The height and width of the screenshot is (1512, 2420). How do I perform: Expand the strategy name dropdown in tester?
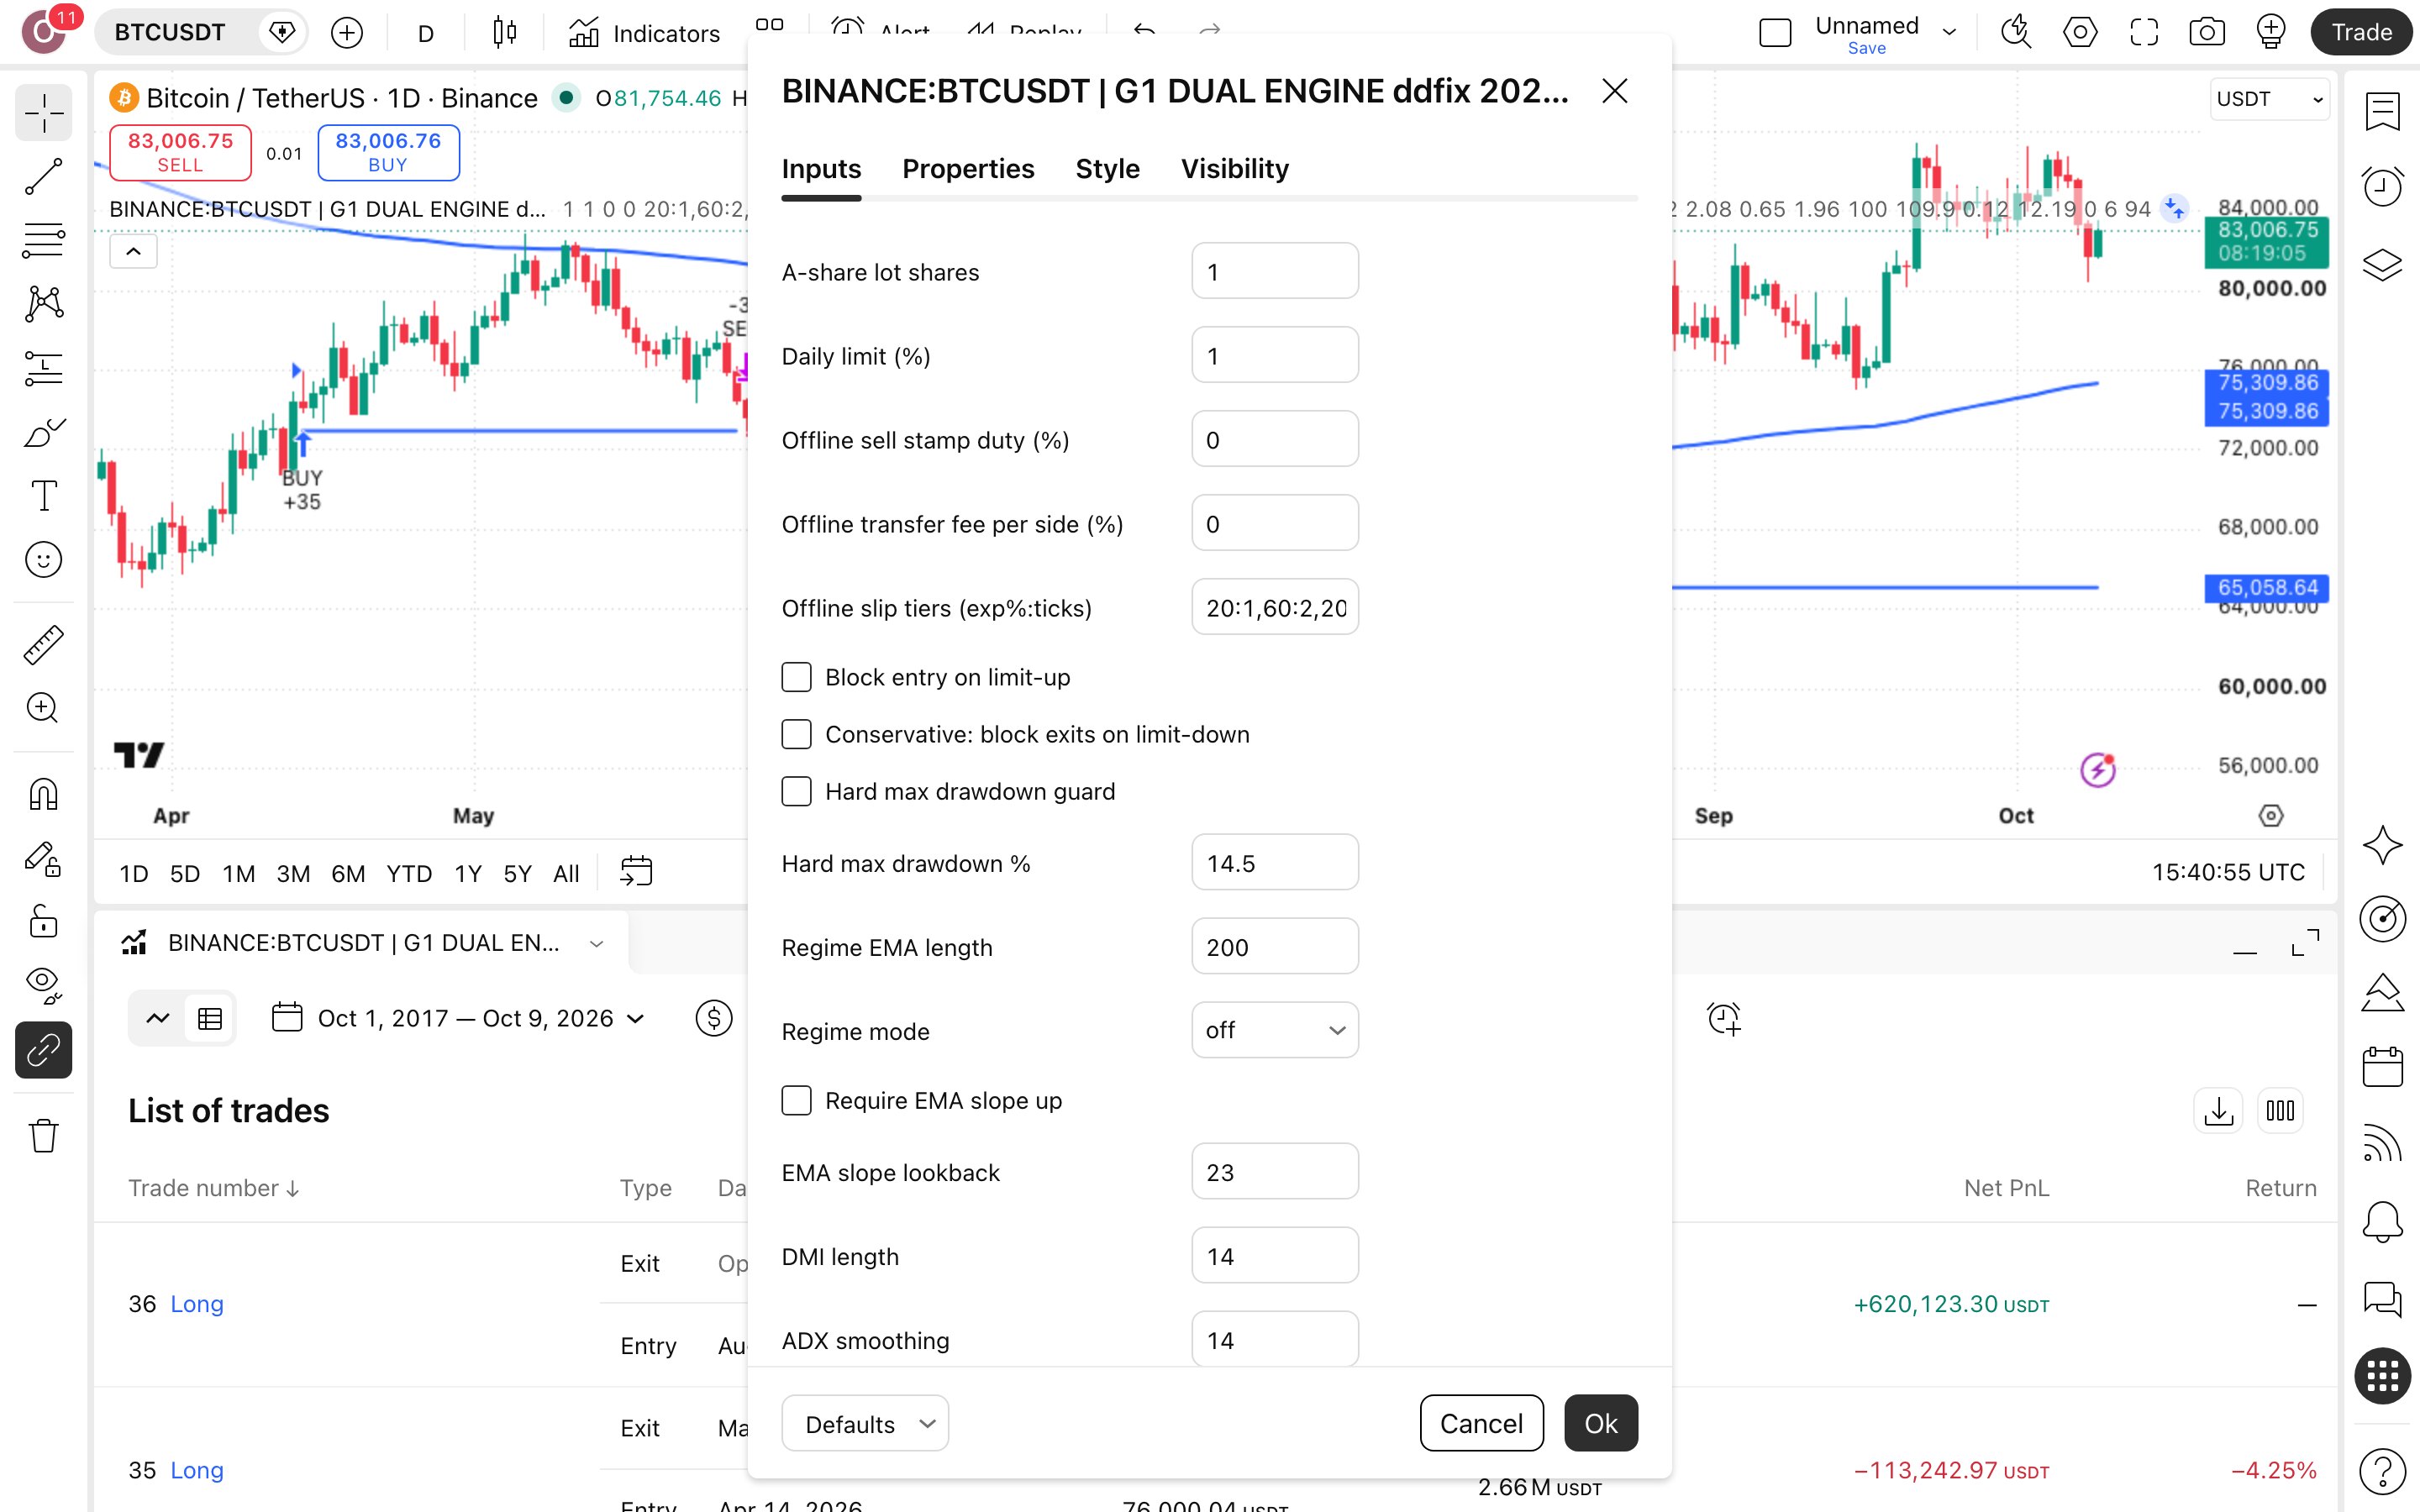[x=597, y=943]
